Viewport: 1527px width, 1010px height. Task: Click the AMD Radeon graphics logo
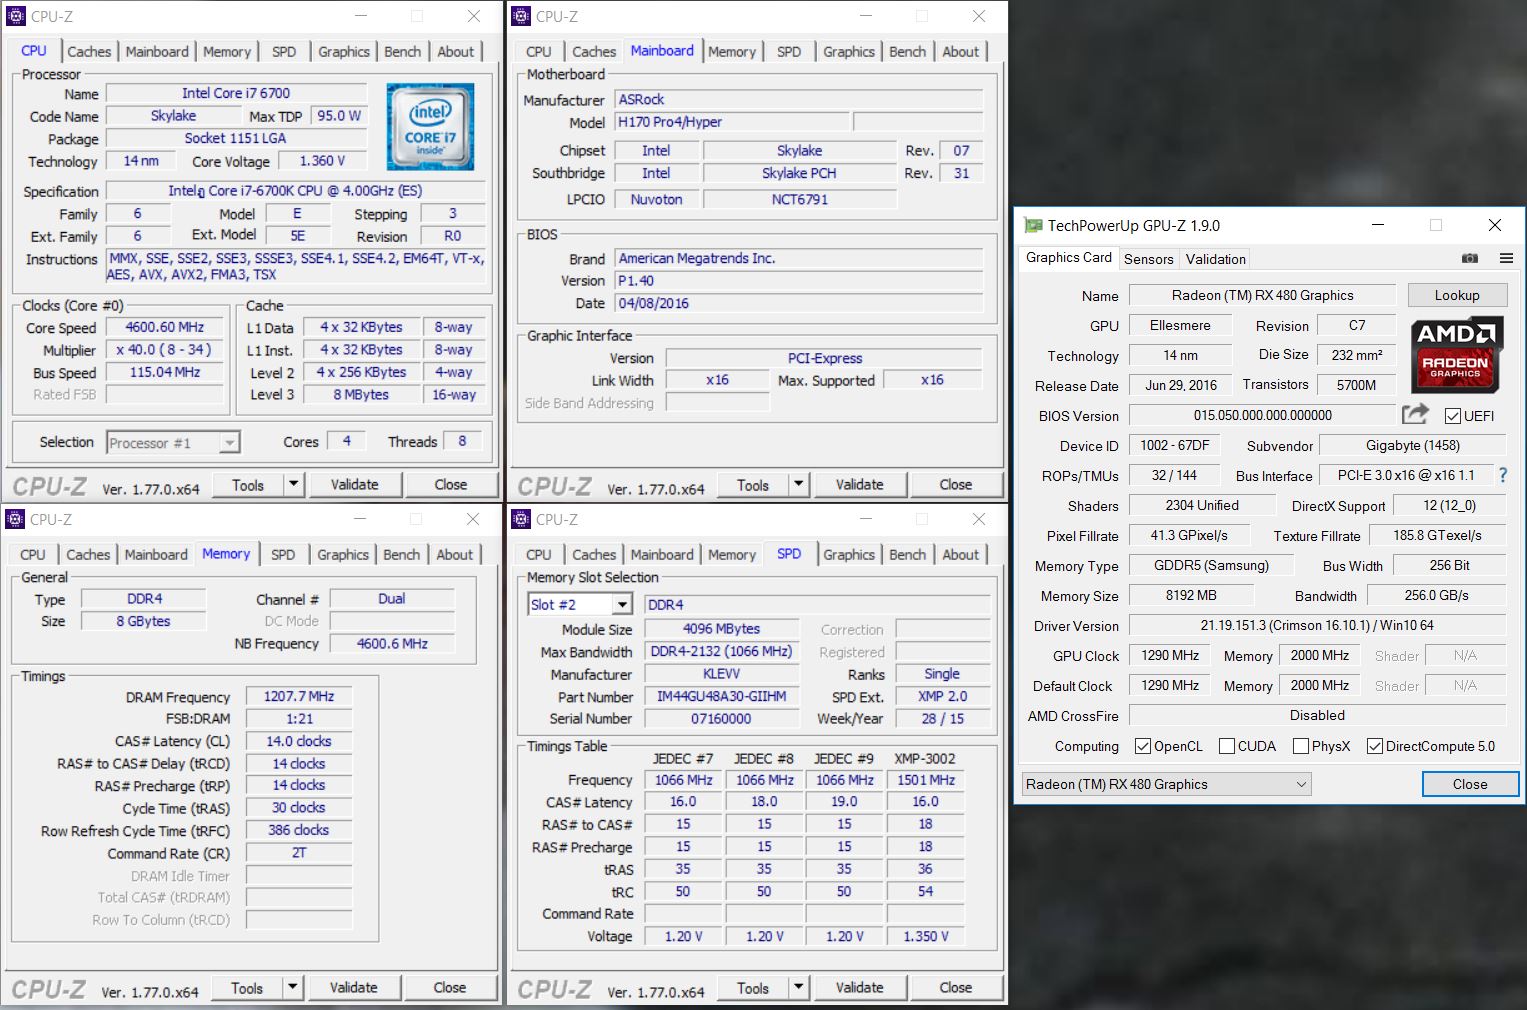coord(1455,355)
